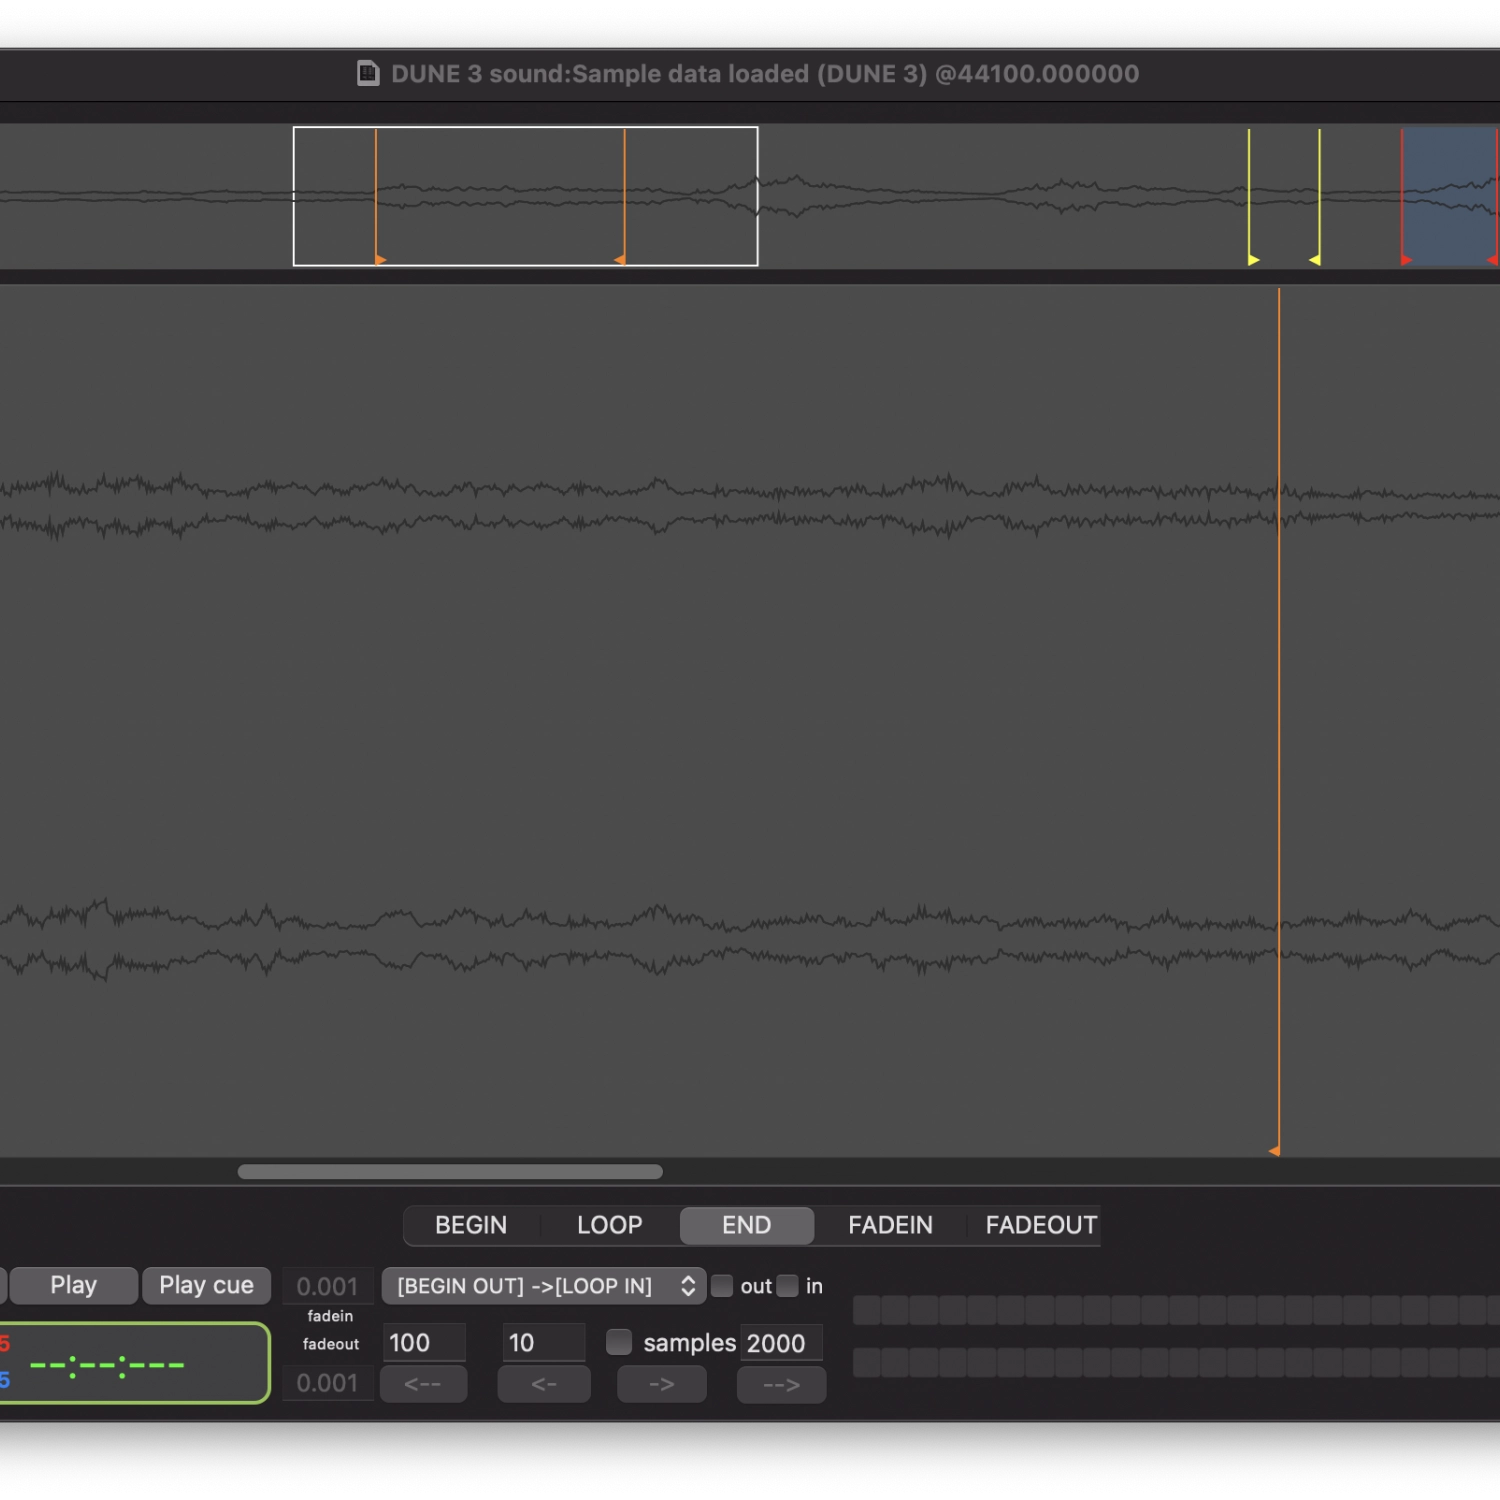Open the [BEGIN OUT] ->[LOOP IN] dropdown

tap(544, 1286)
